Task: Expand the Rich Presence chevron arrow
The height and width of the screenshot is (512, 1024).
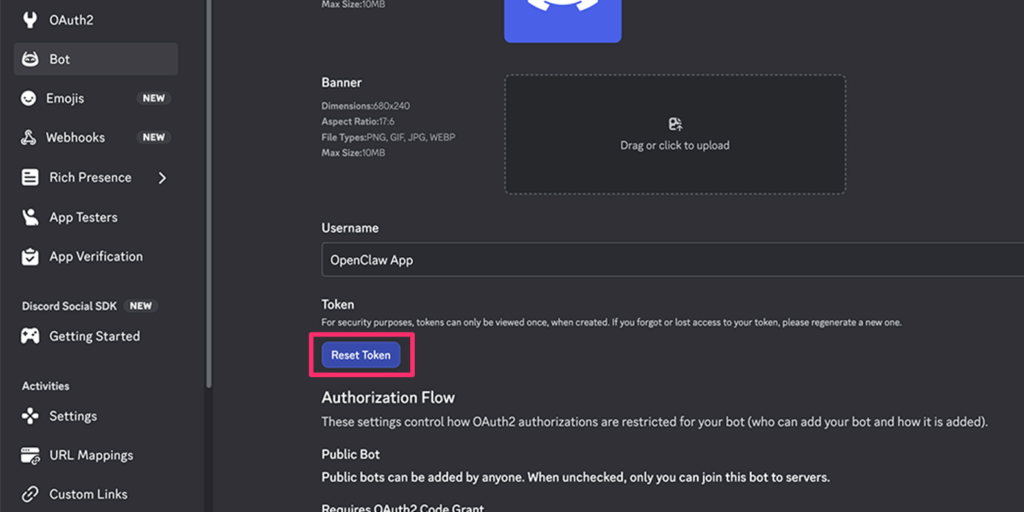Action: (x=162, y=178)
